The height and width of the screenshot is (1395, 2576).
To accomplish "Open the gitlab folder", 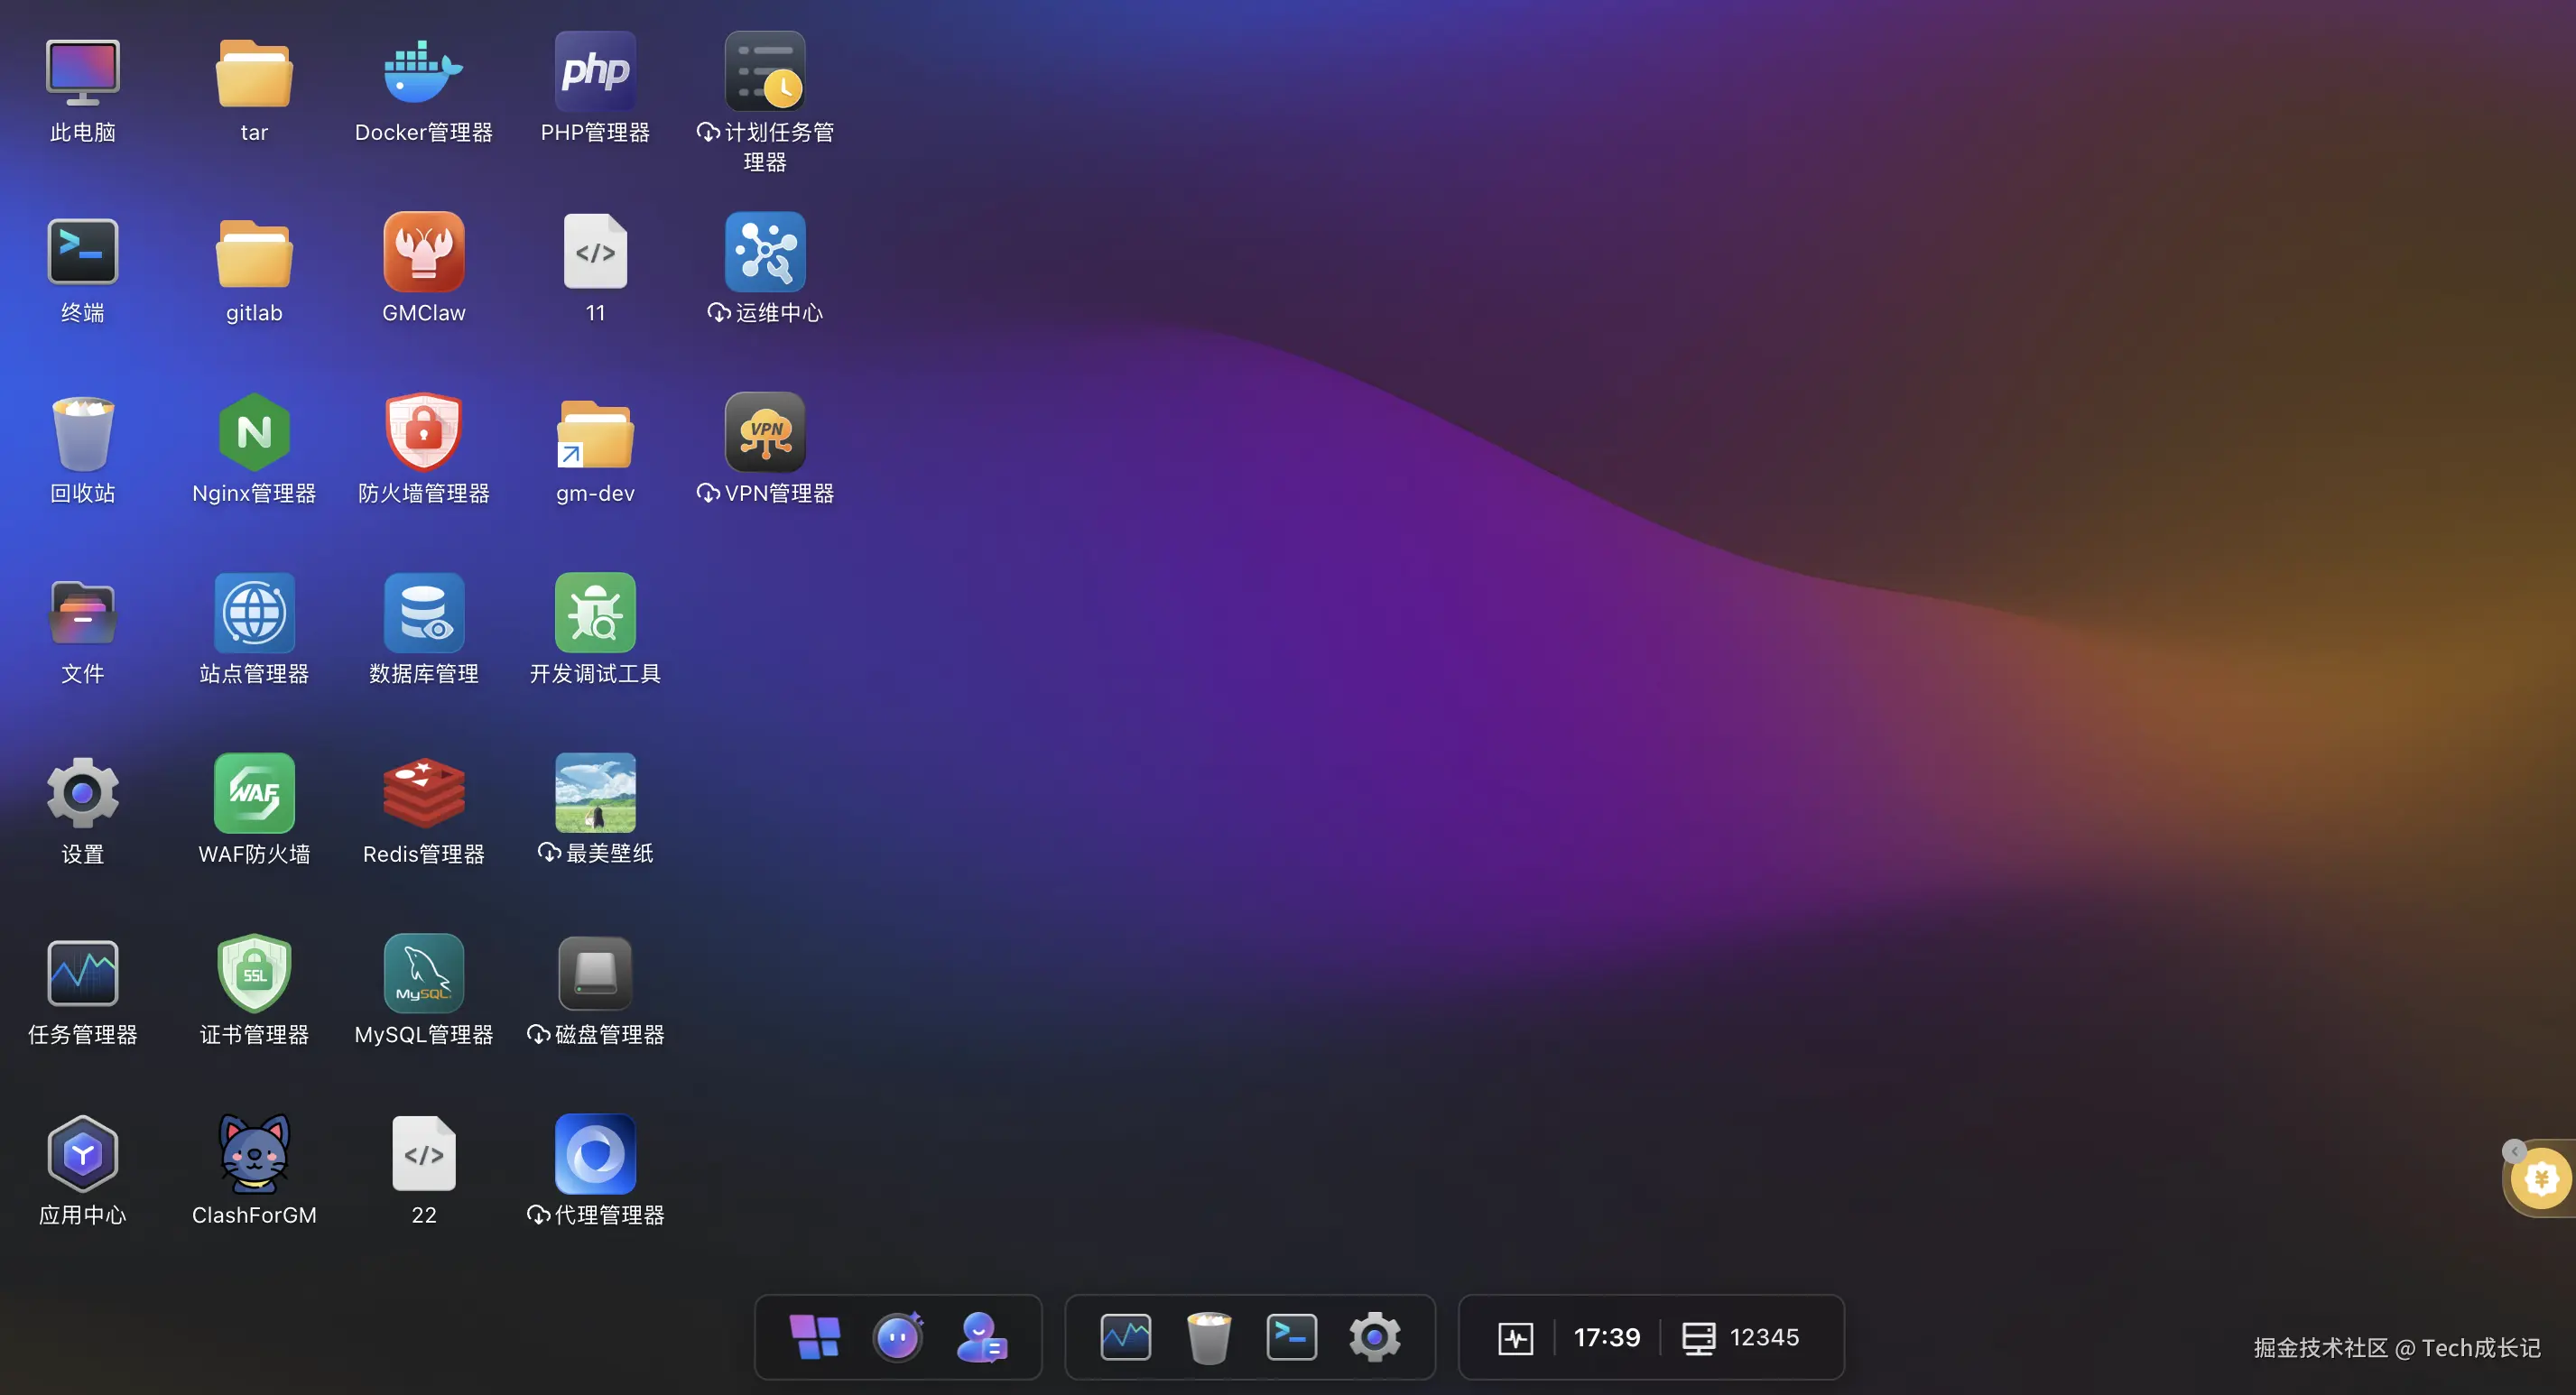I will 254,252.
